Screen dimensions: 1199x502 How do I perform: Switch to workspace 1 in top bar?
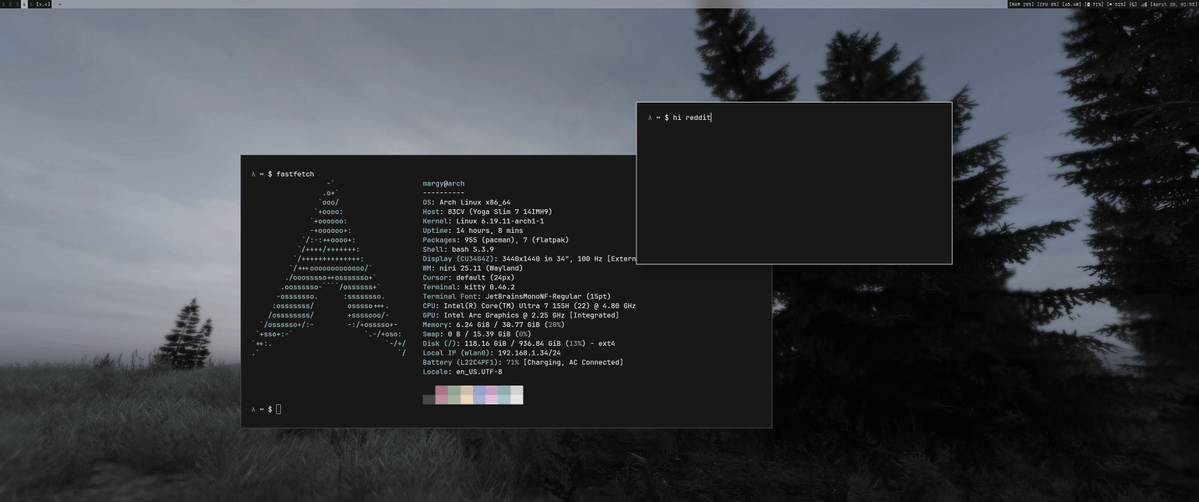tap(3, 4)
